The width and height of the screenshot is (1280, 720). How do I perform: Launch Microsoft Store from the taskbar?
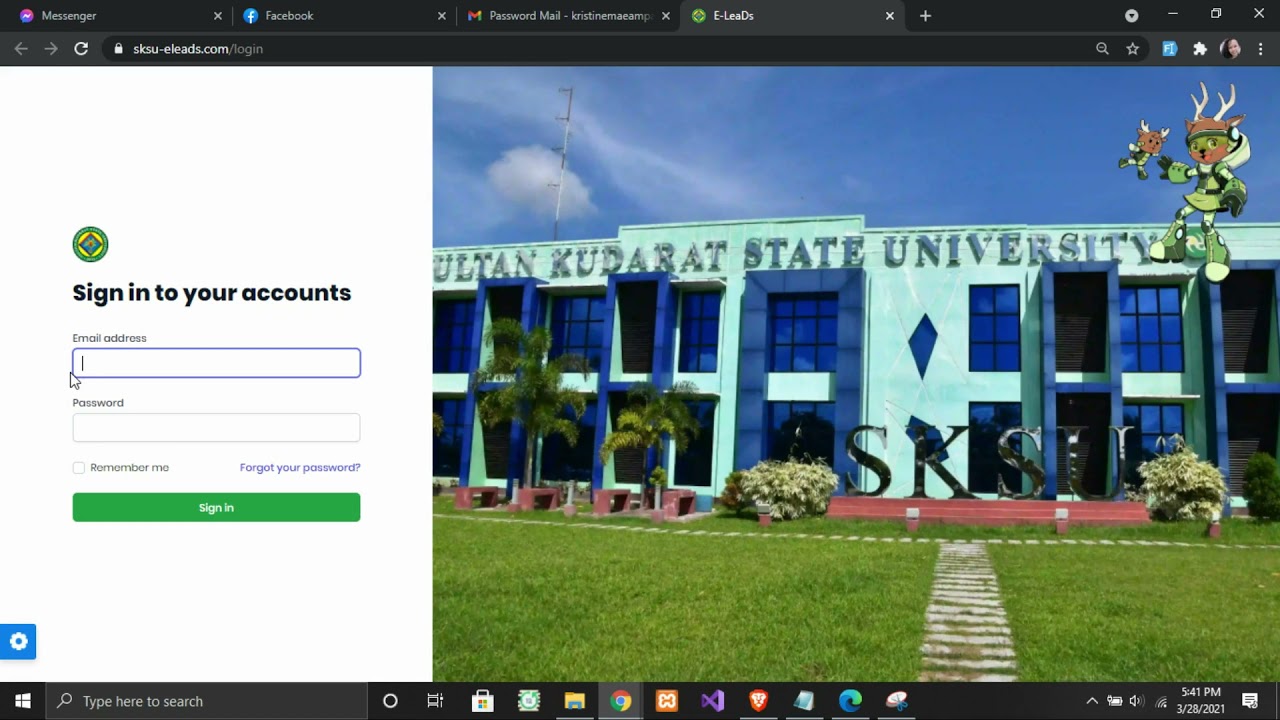coord(482,701)
